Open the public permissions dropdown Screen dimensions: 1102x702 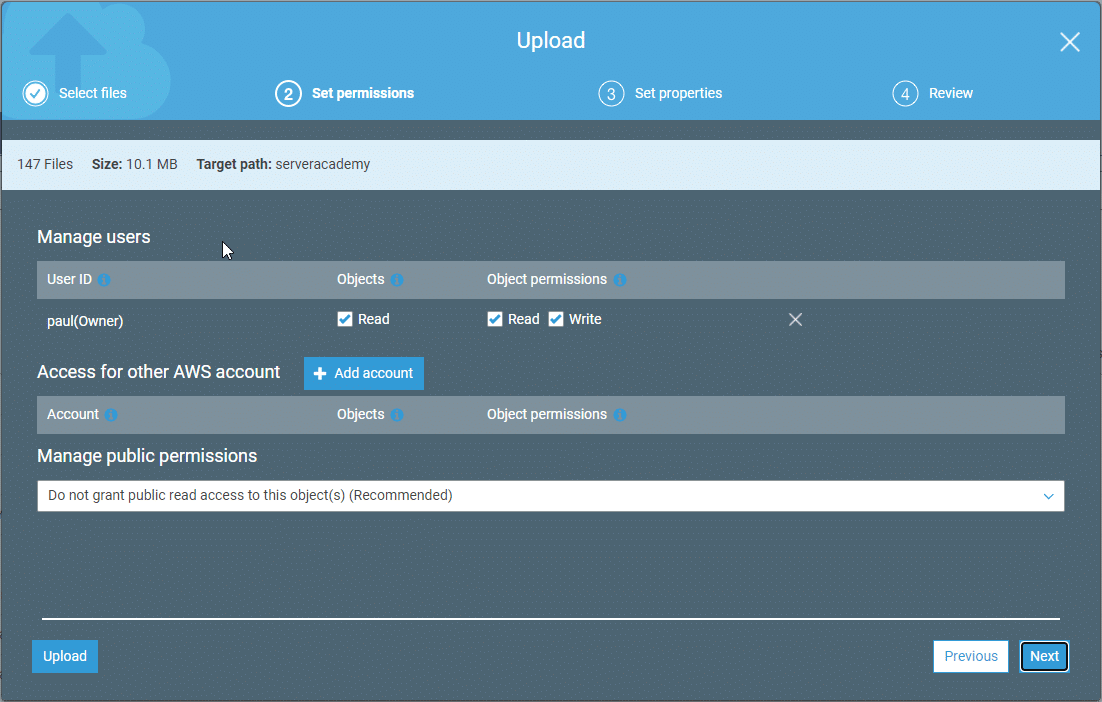pyautogui.click(x=550, y=496)
